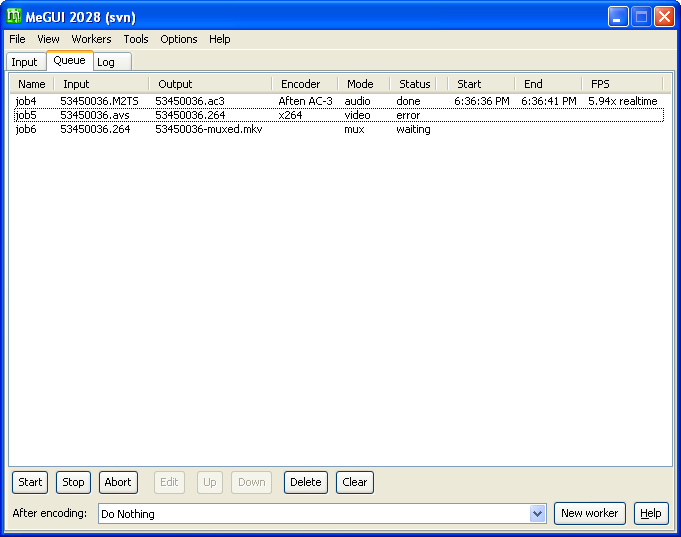
Task: Click the FPS column header
Action: [x=622, y=84]
